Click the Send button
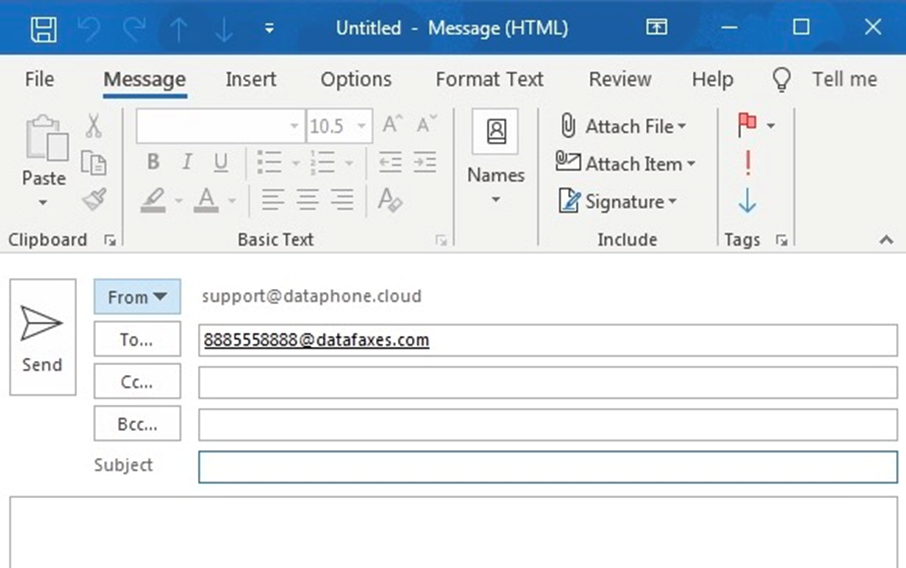This screenshot has height=568, width=906. [x=42, y=337]
